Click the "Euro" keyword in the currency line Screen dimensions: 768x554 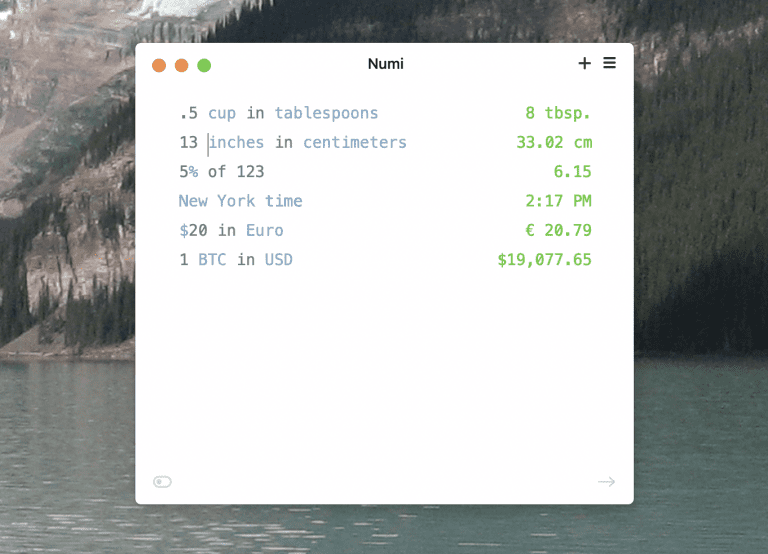[264, 230]
